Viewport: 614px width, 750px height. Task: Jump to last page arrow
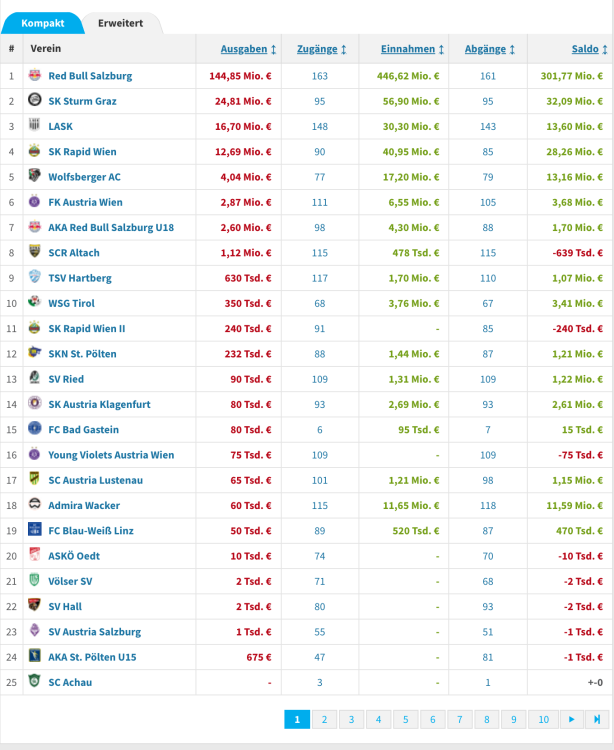[x=597, y=719]
